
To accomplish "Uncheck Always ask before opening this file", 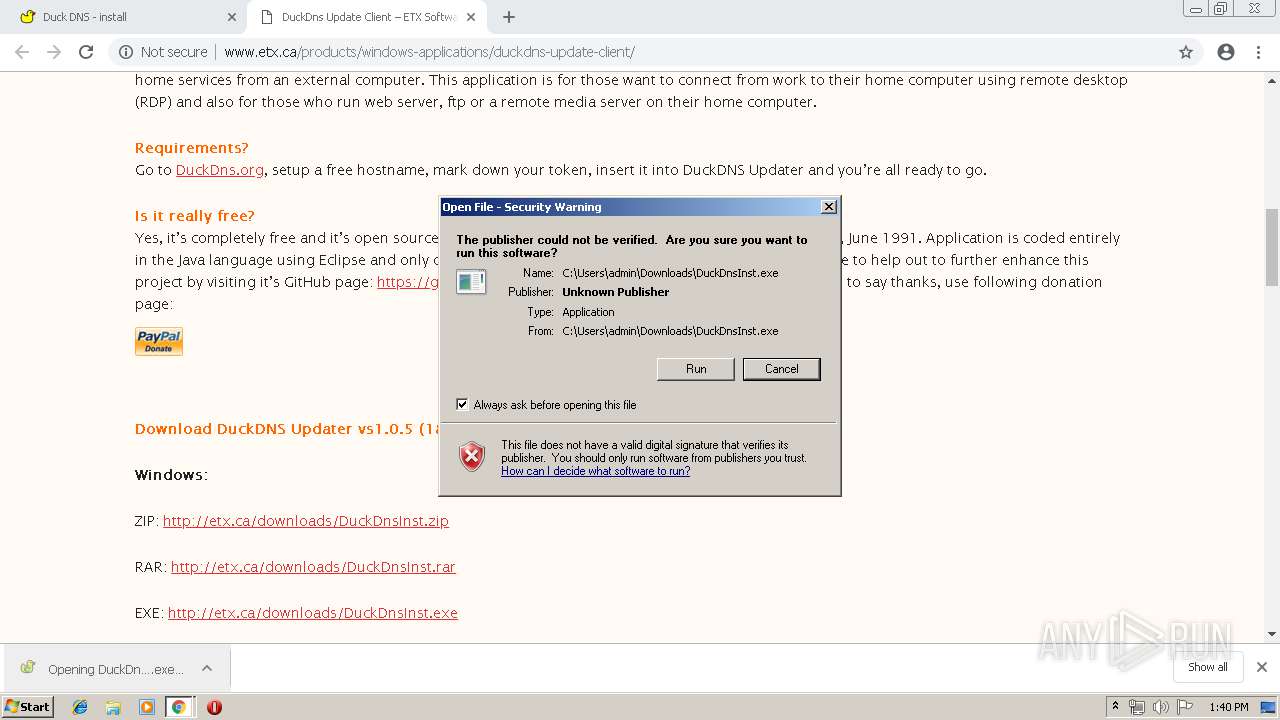I will 462,404.
